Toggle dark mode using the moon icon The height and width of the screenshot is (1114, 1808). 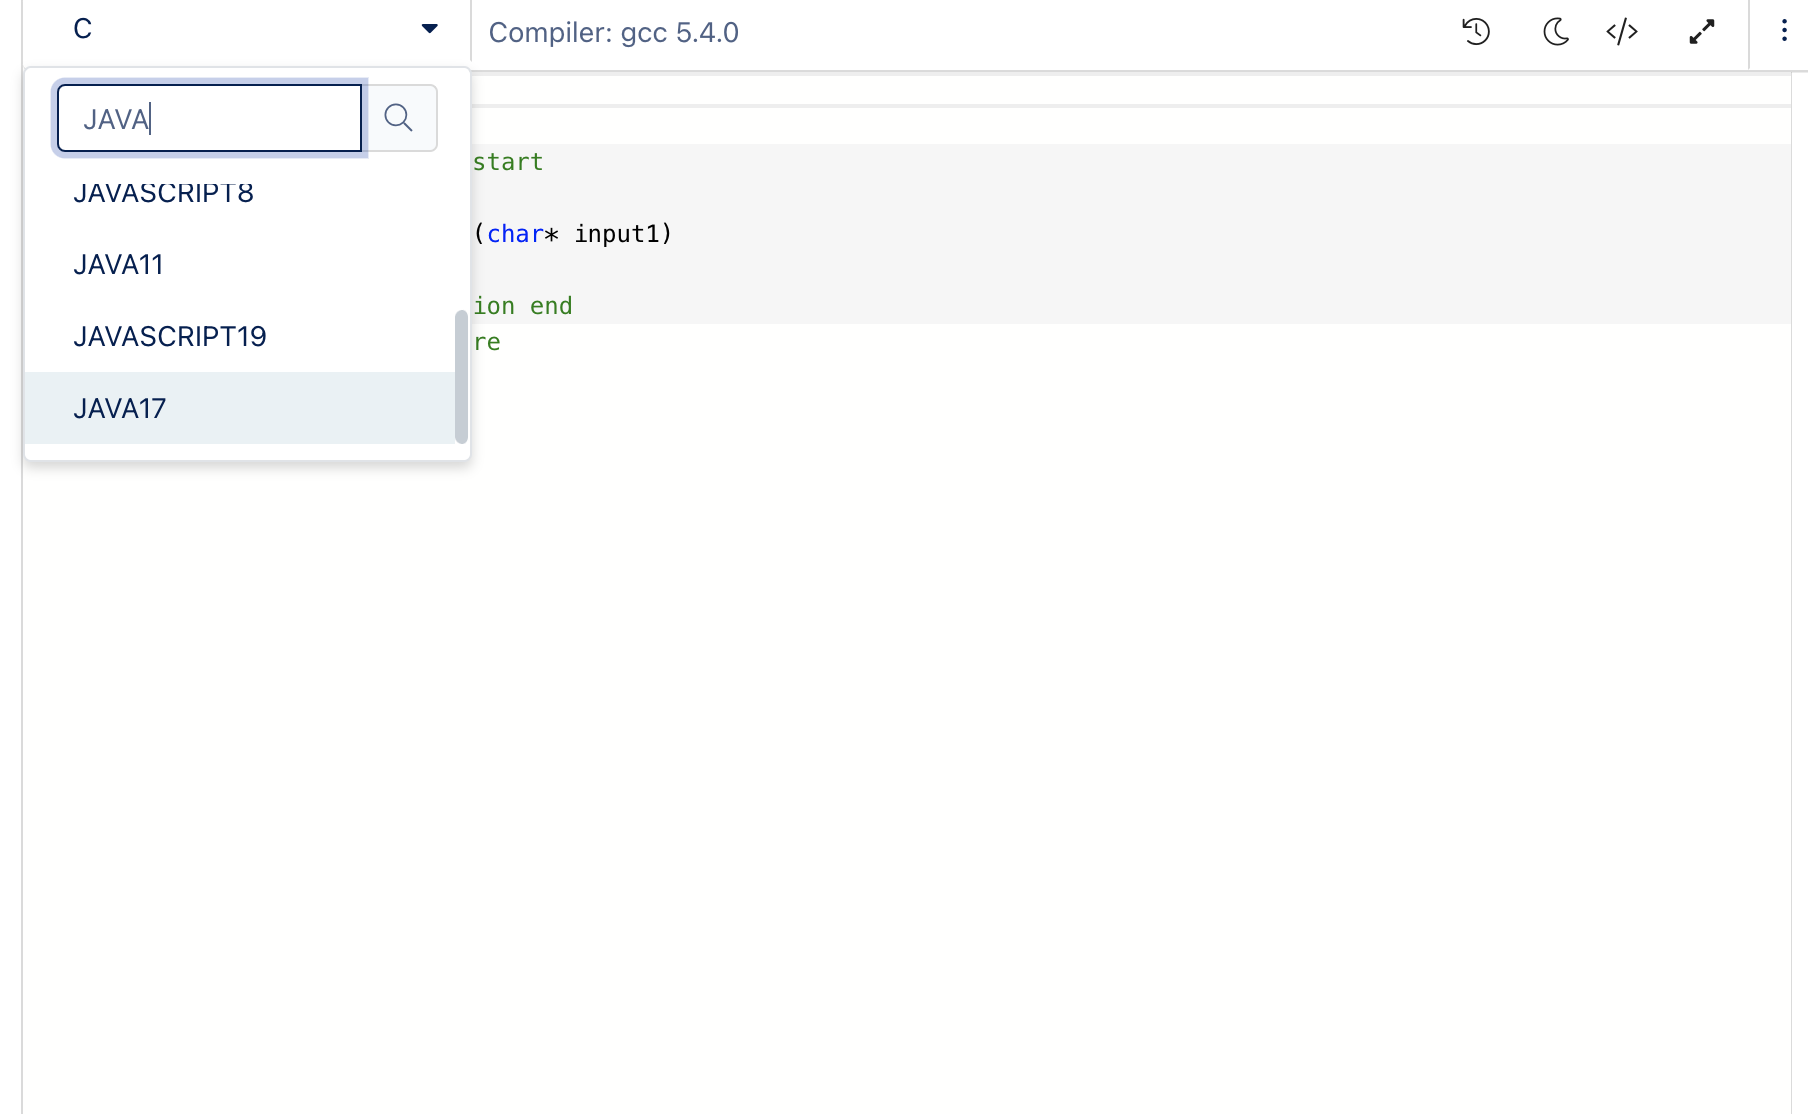pyautogui.click(x=1555, y=32)
